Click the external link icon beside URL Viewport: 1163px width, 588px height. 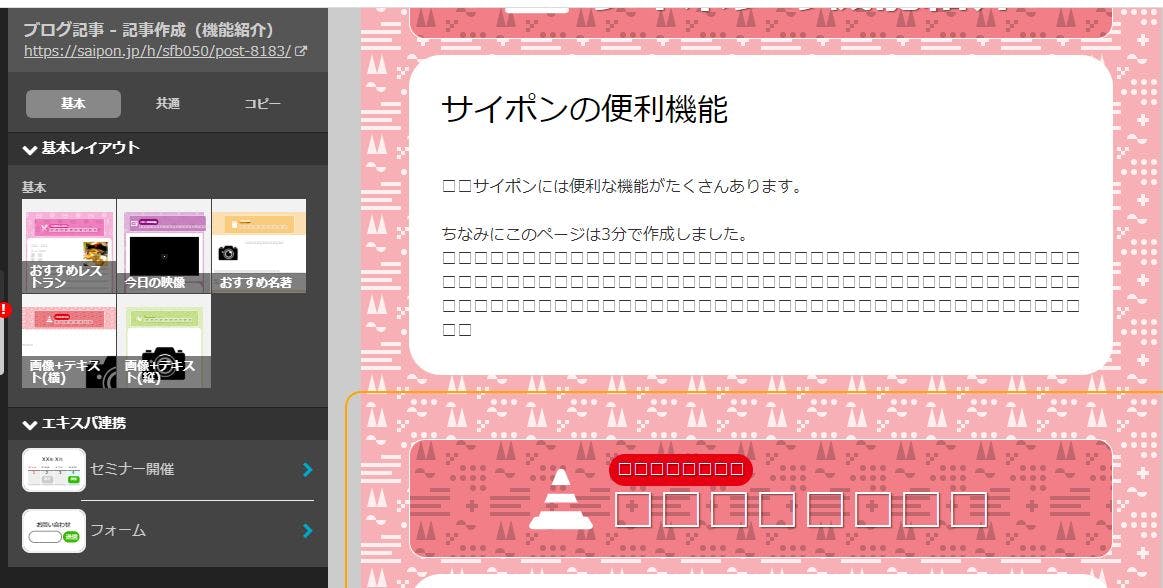(301, 51)
